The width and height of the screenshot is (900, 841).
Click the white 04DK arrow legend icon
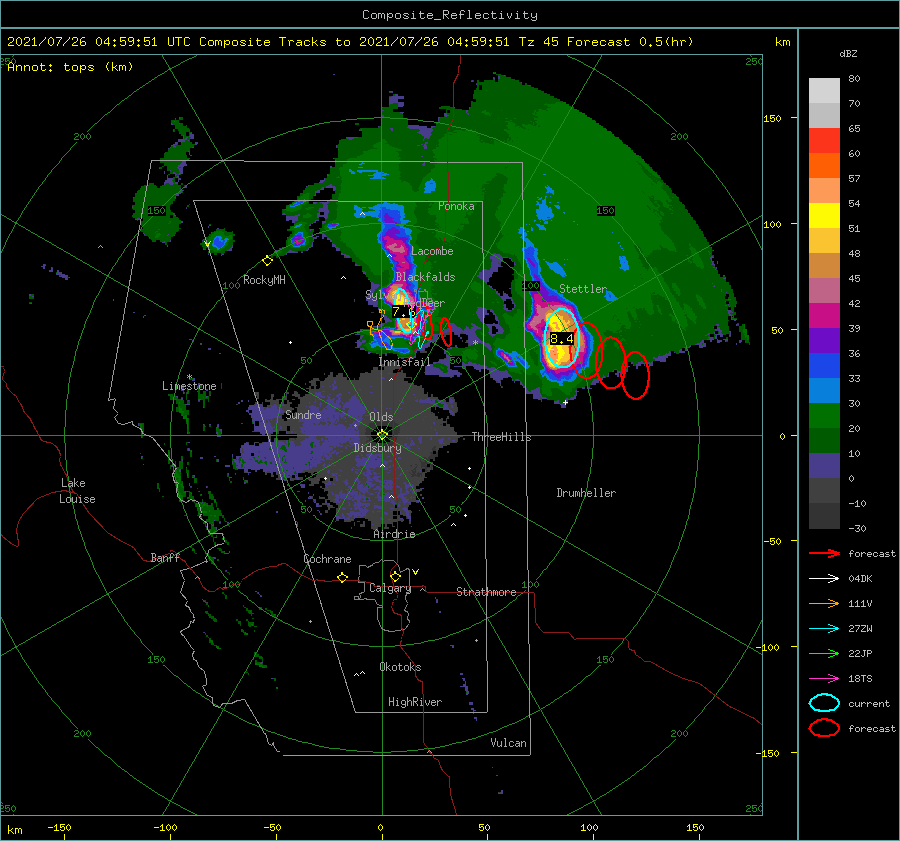tap(824, 579)
